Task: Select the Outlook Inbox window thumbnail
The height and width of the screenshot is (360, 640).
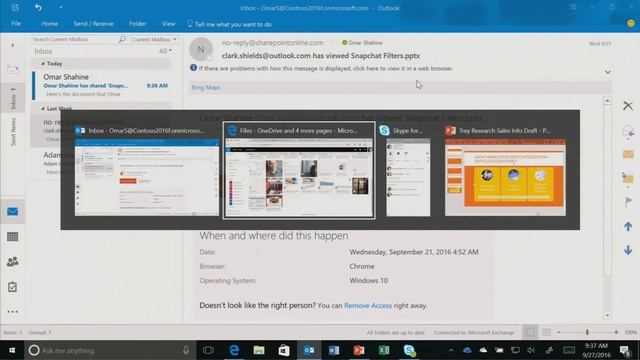Action: [147, 177]
